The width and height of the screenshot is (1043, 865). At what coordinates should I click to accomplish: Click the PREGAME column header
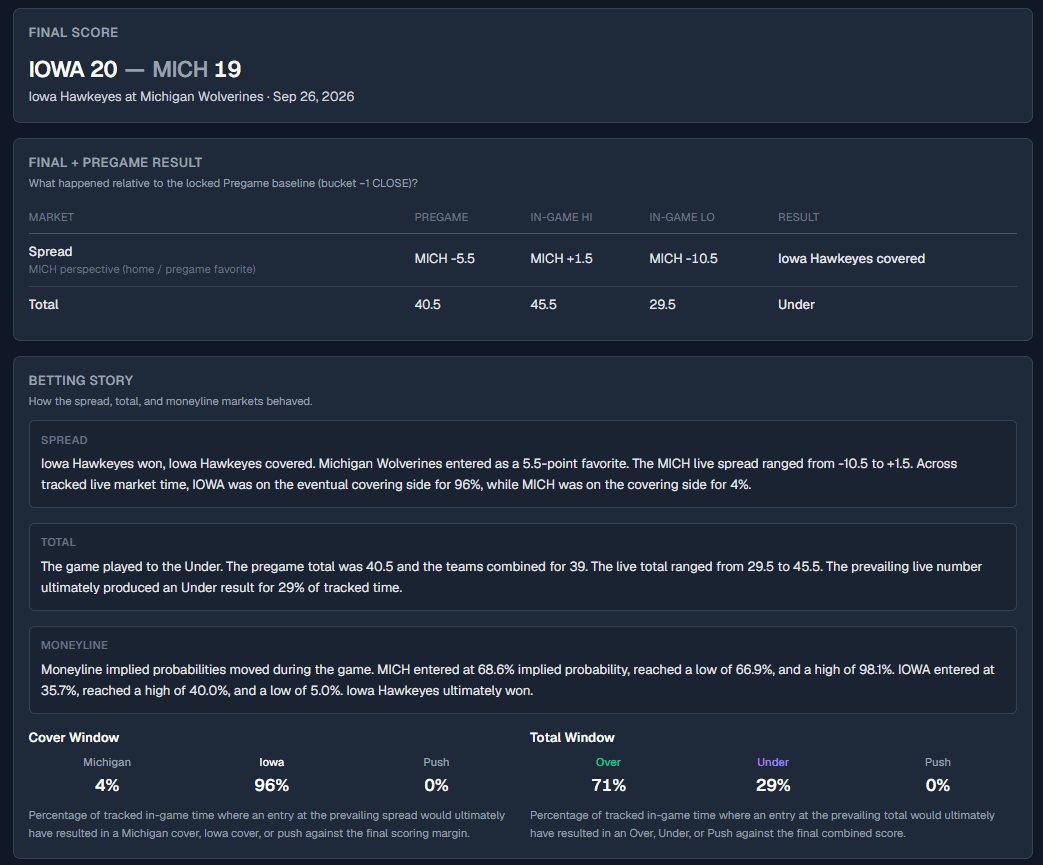[441, 217]
